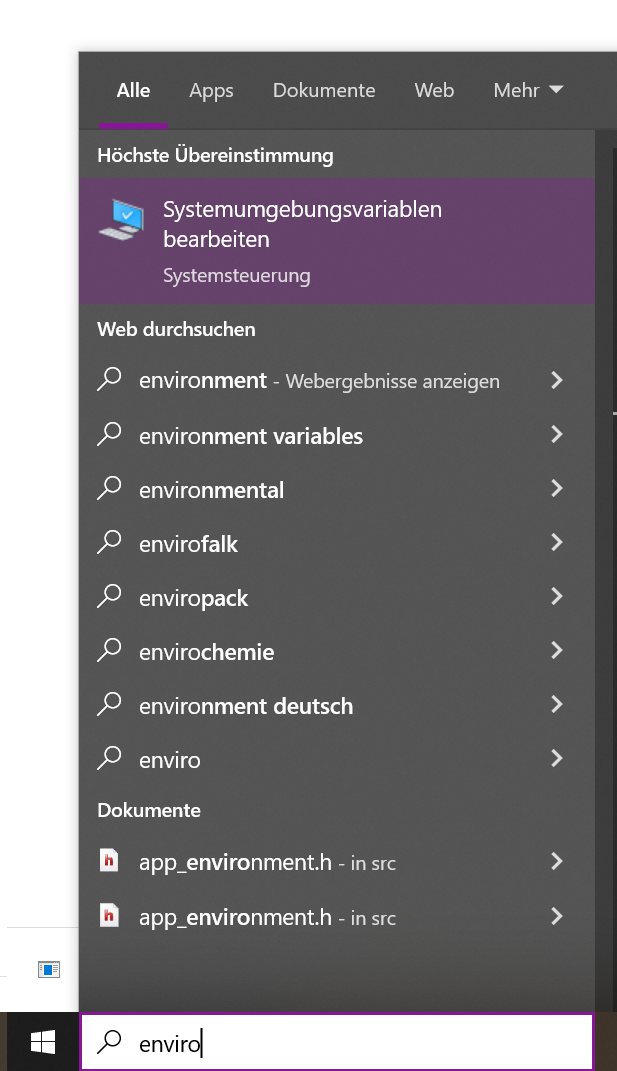This screenshot has height=1071, width=617.
Task: Expand the chevron beside envirochemie
Action: (x=557, y=650)
